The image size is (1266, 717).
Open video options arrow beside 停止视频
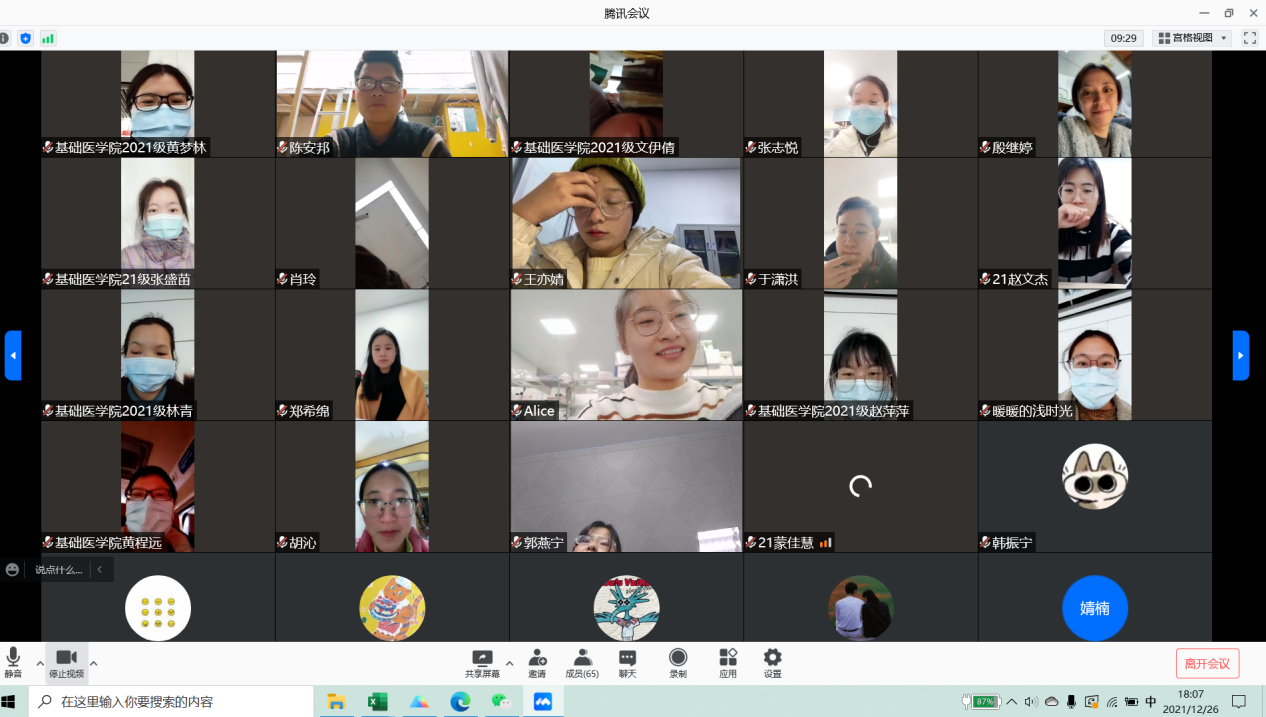click(94, 662)
